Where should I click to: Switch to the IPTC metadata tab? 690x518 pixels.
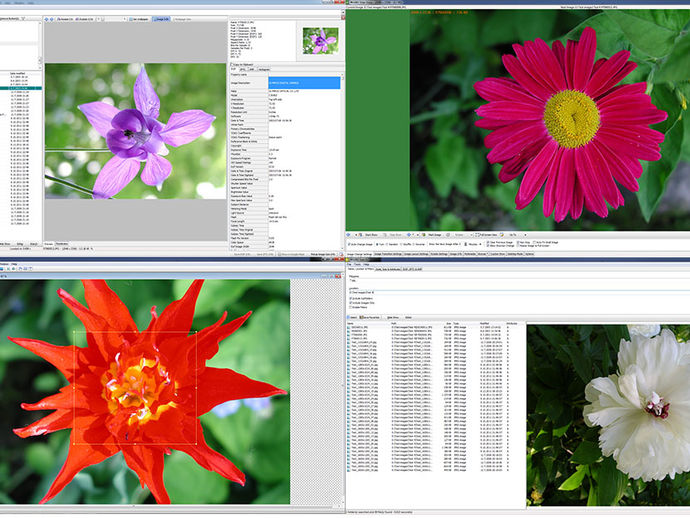pos(242,69)
